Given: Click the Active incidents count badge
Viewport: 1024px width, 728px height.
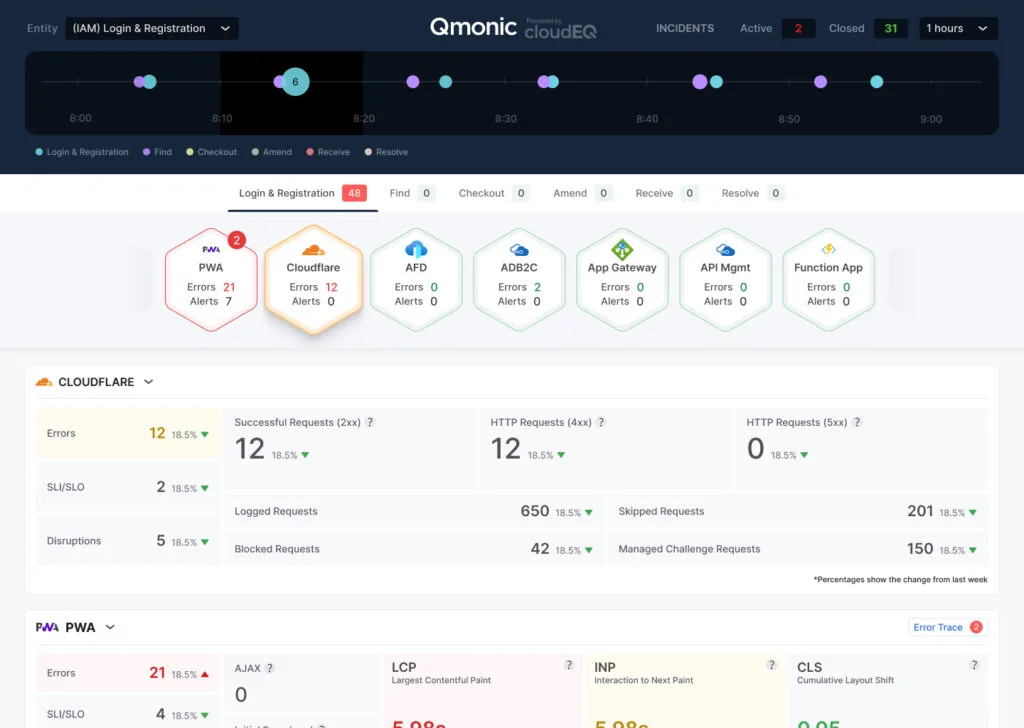Looking at the screenshot, I should pyautogui.click(x=798, y=29).
